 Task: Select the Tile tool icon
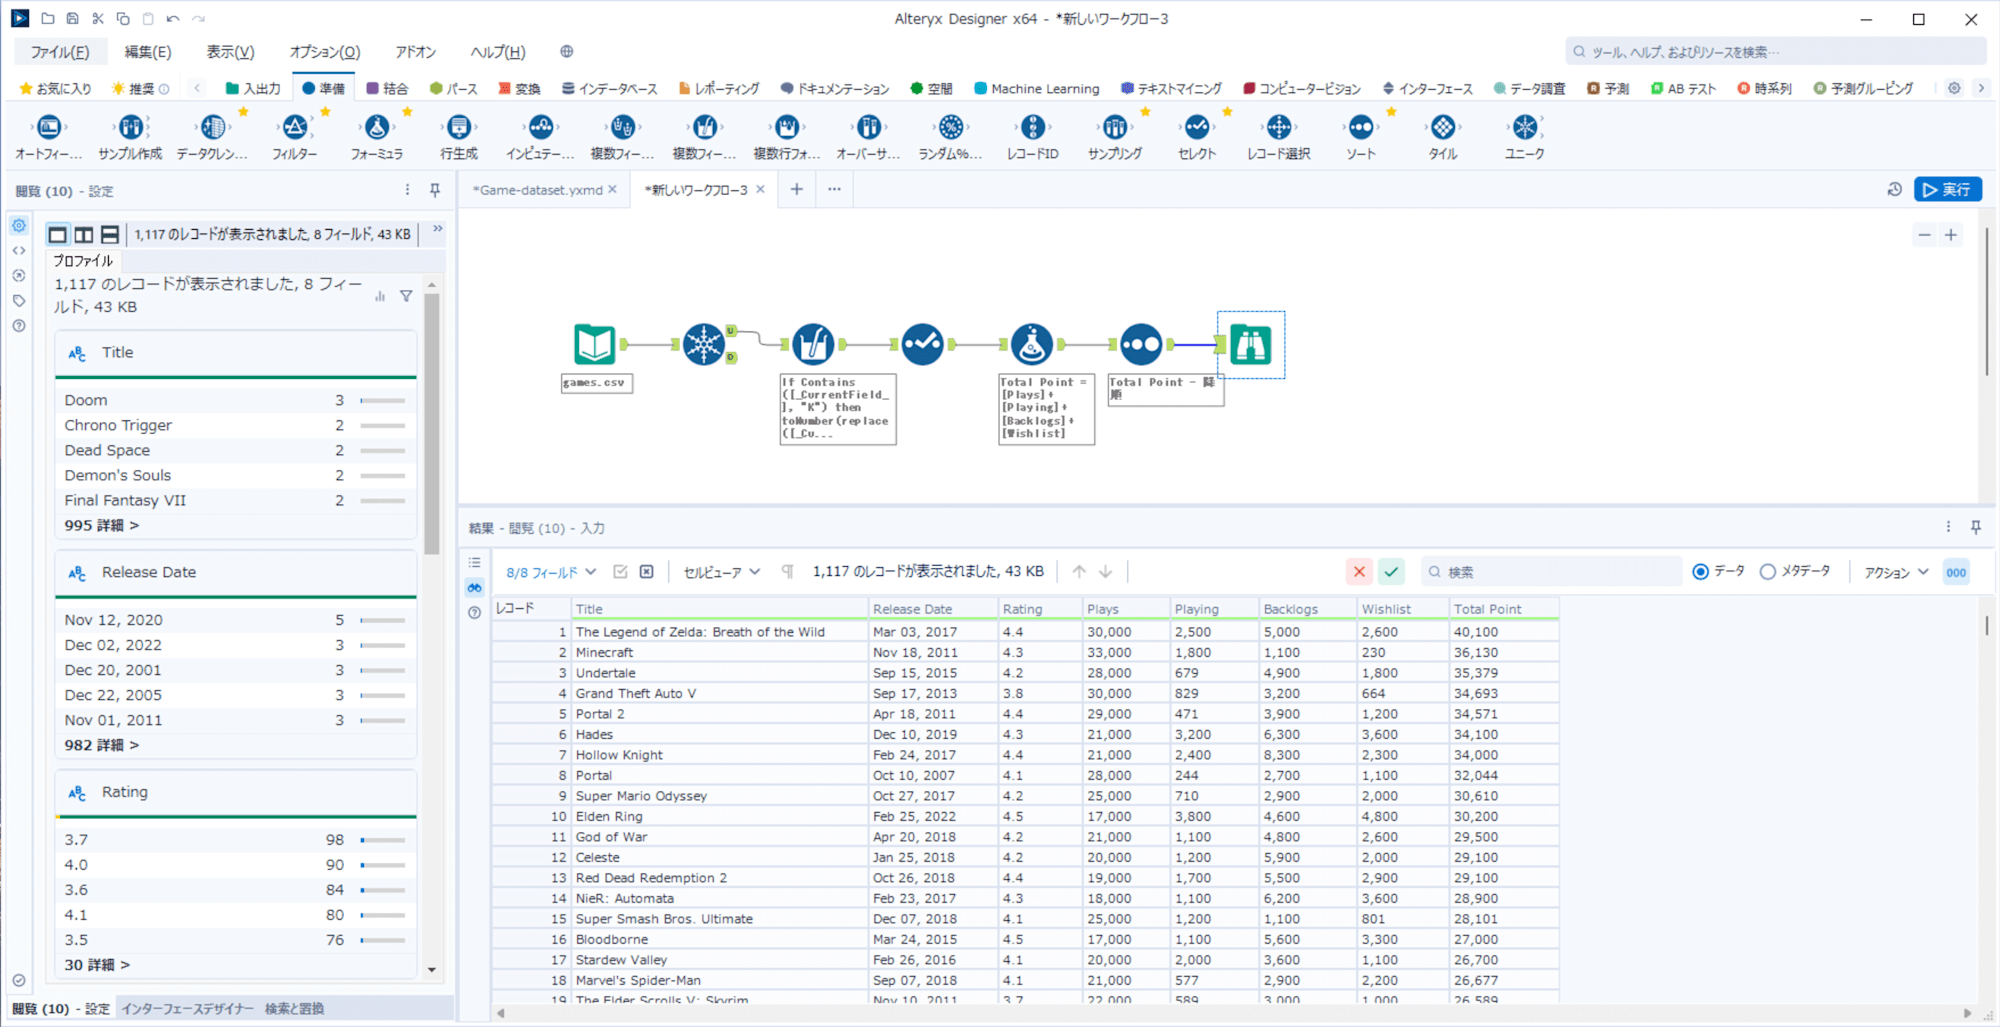[1442, 127]
